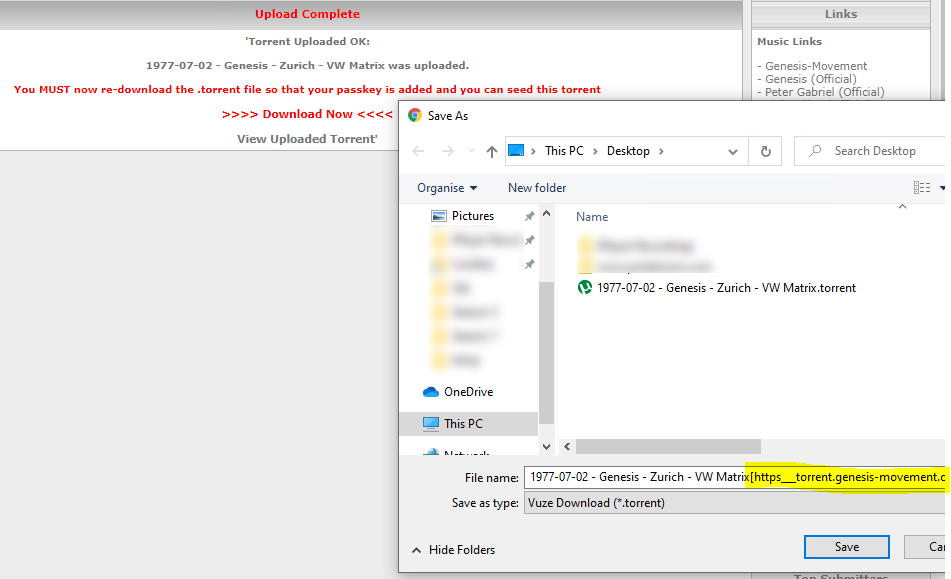Go up one folder level
The height and width of the screenshot is (579, 951).
[492, 152]
